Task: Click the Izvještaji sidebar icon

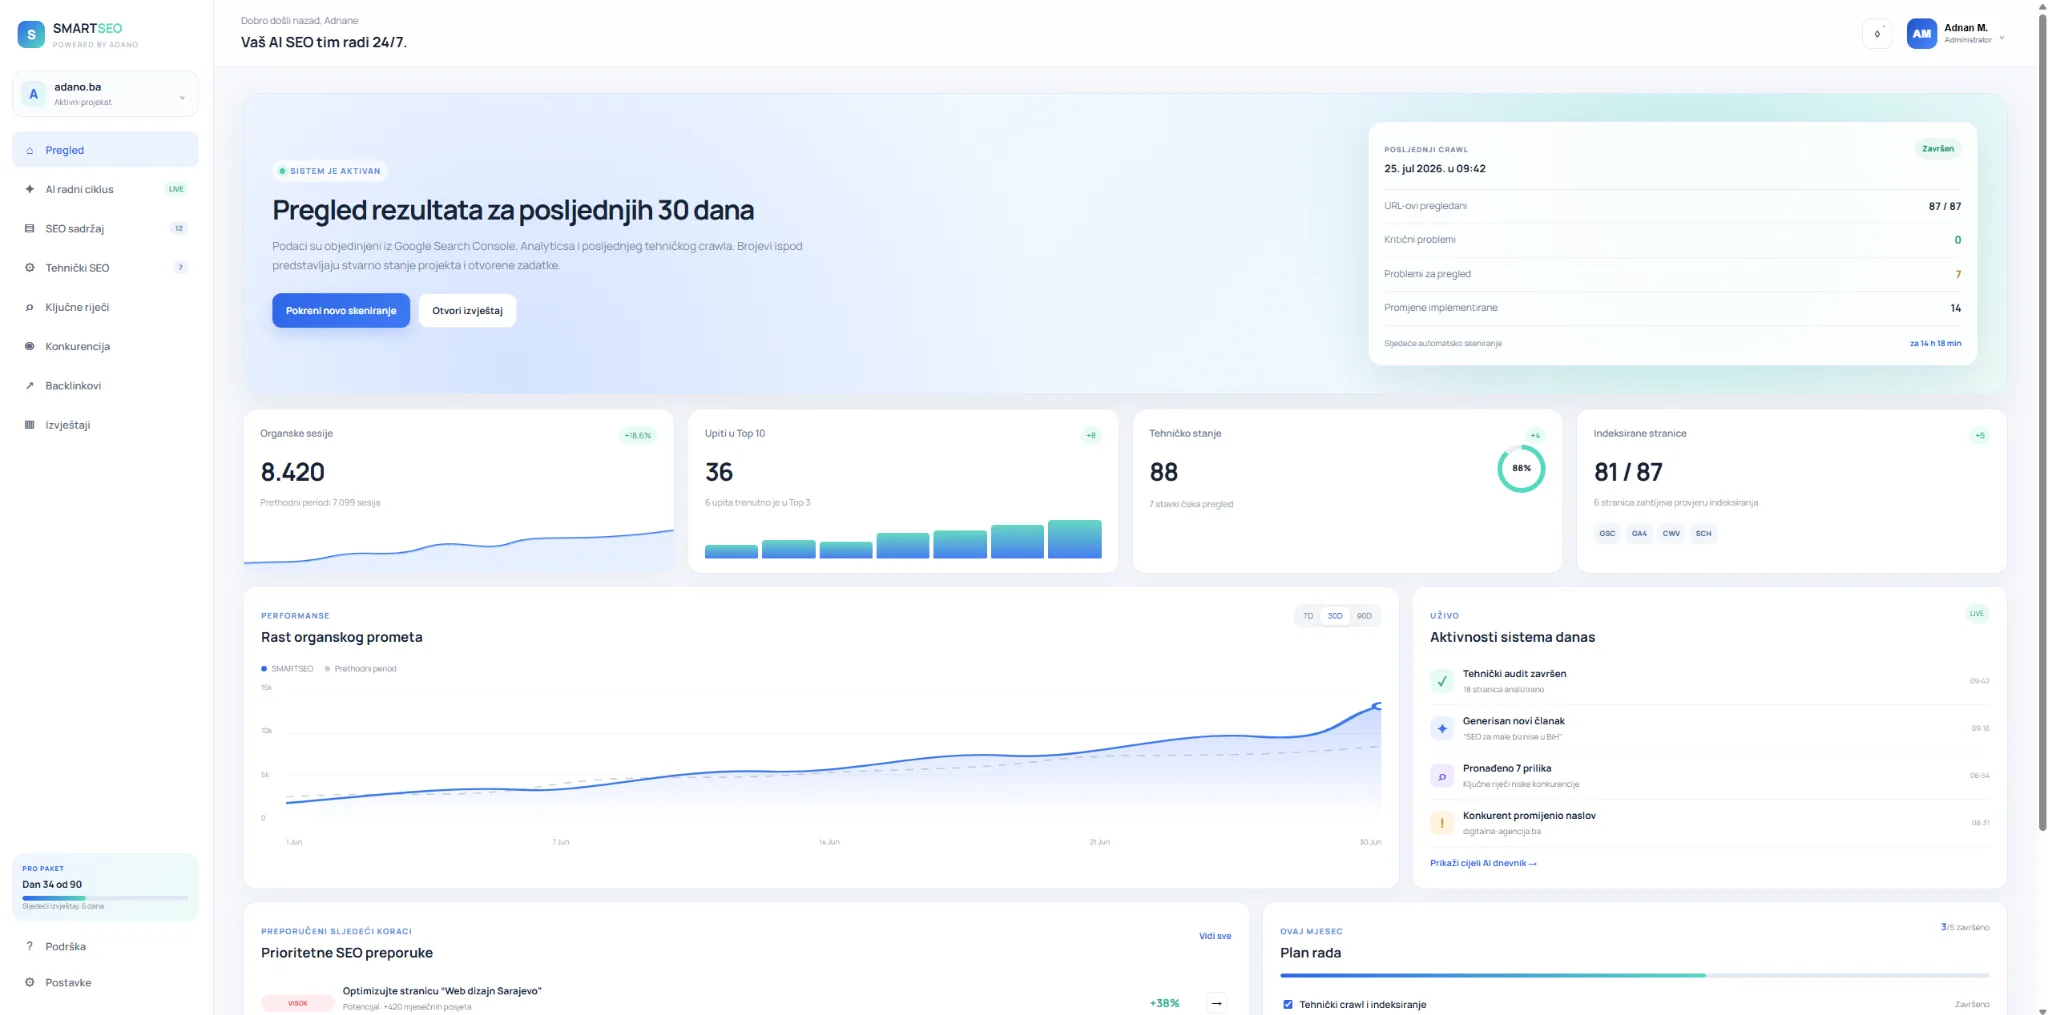Action: [30, 425]
